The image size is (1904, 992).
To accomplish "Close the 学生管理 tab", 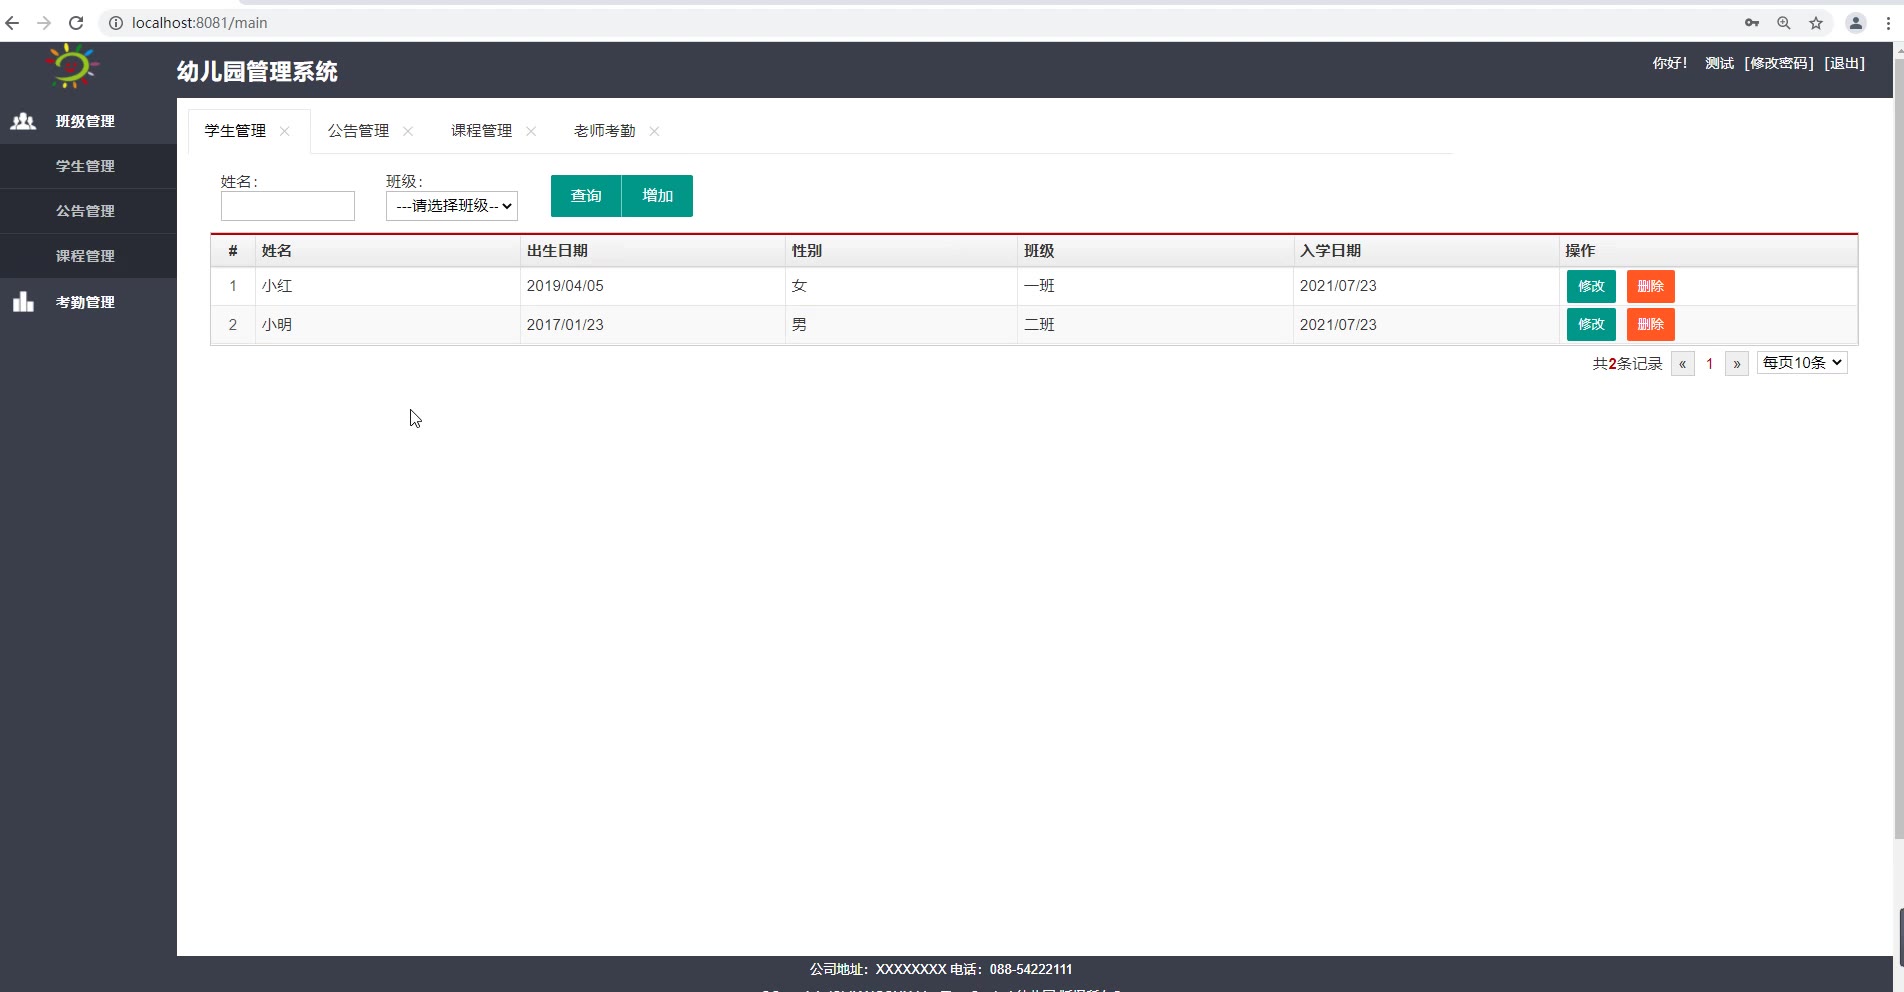I will 285,131.
